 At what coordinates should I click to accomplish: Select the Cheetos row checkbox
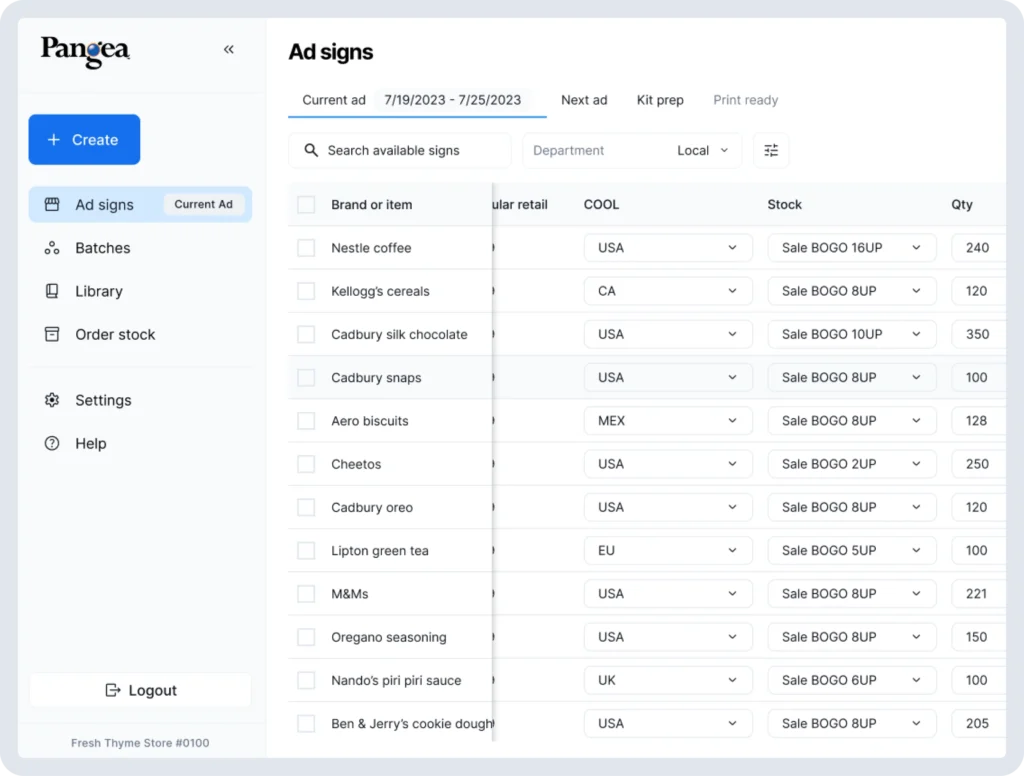(306, 464)
